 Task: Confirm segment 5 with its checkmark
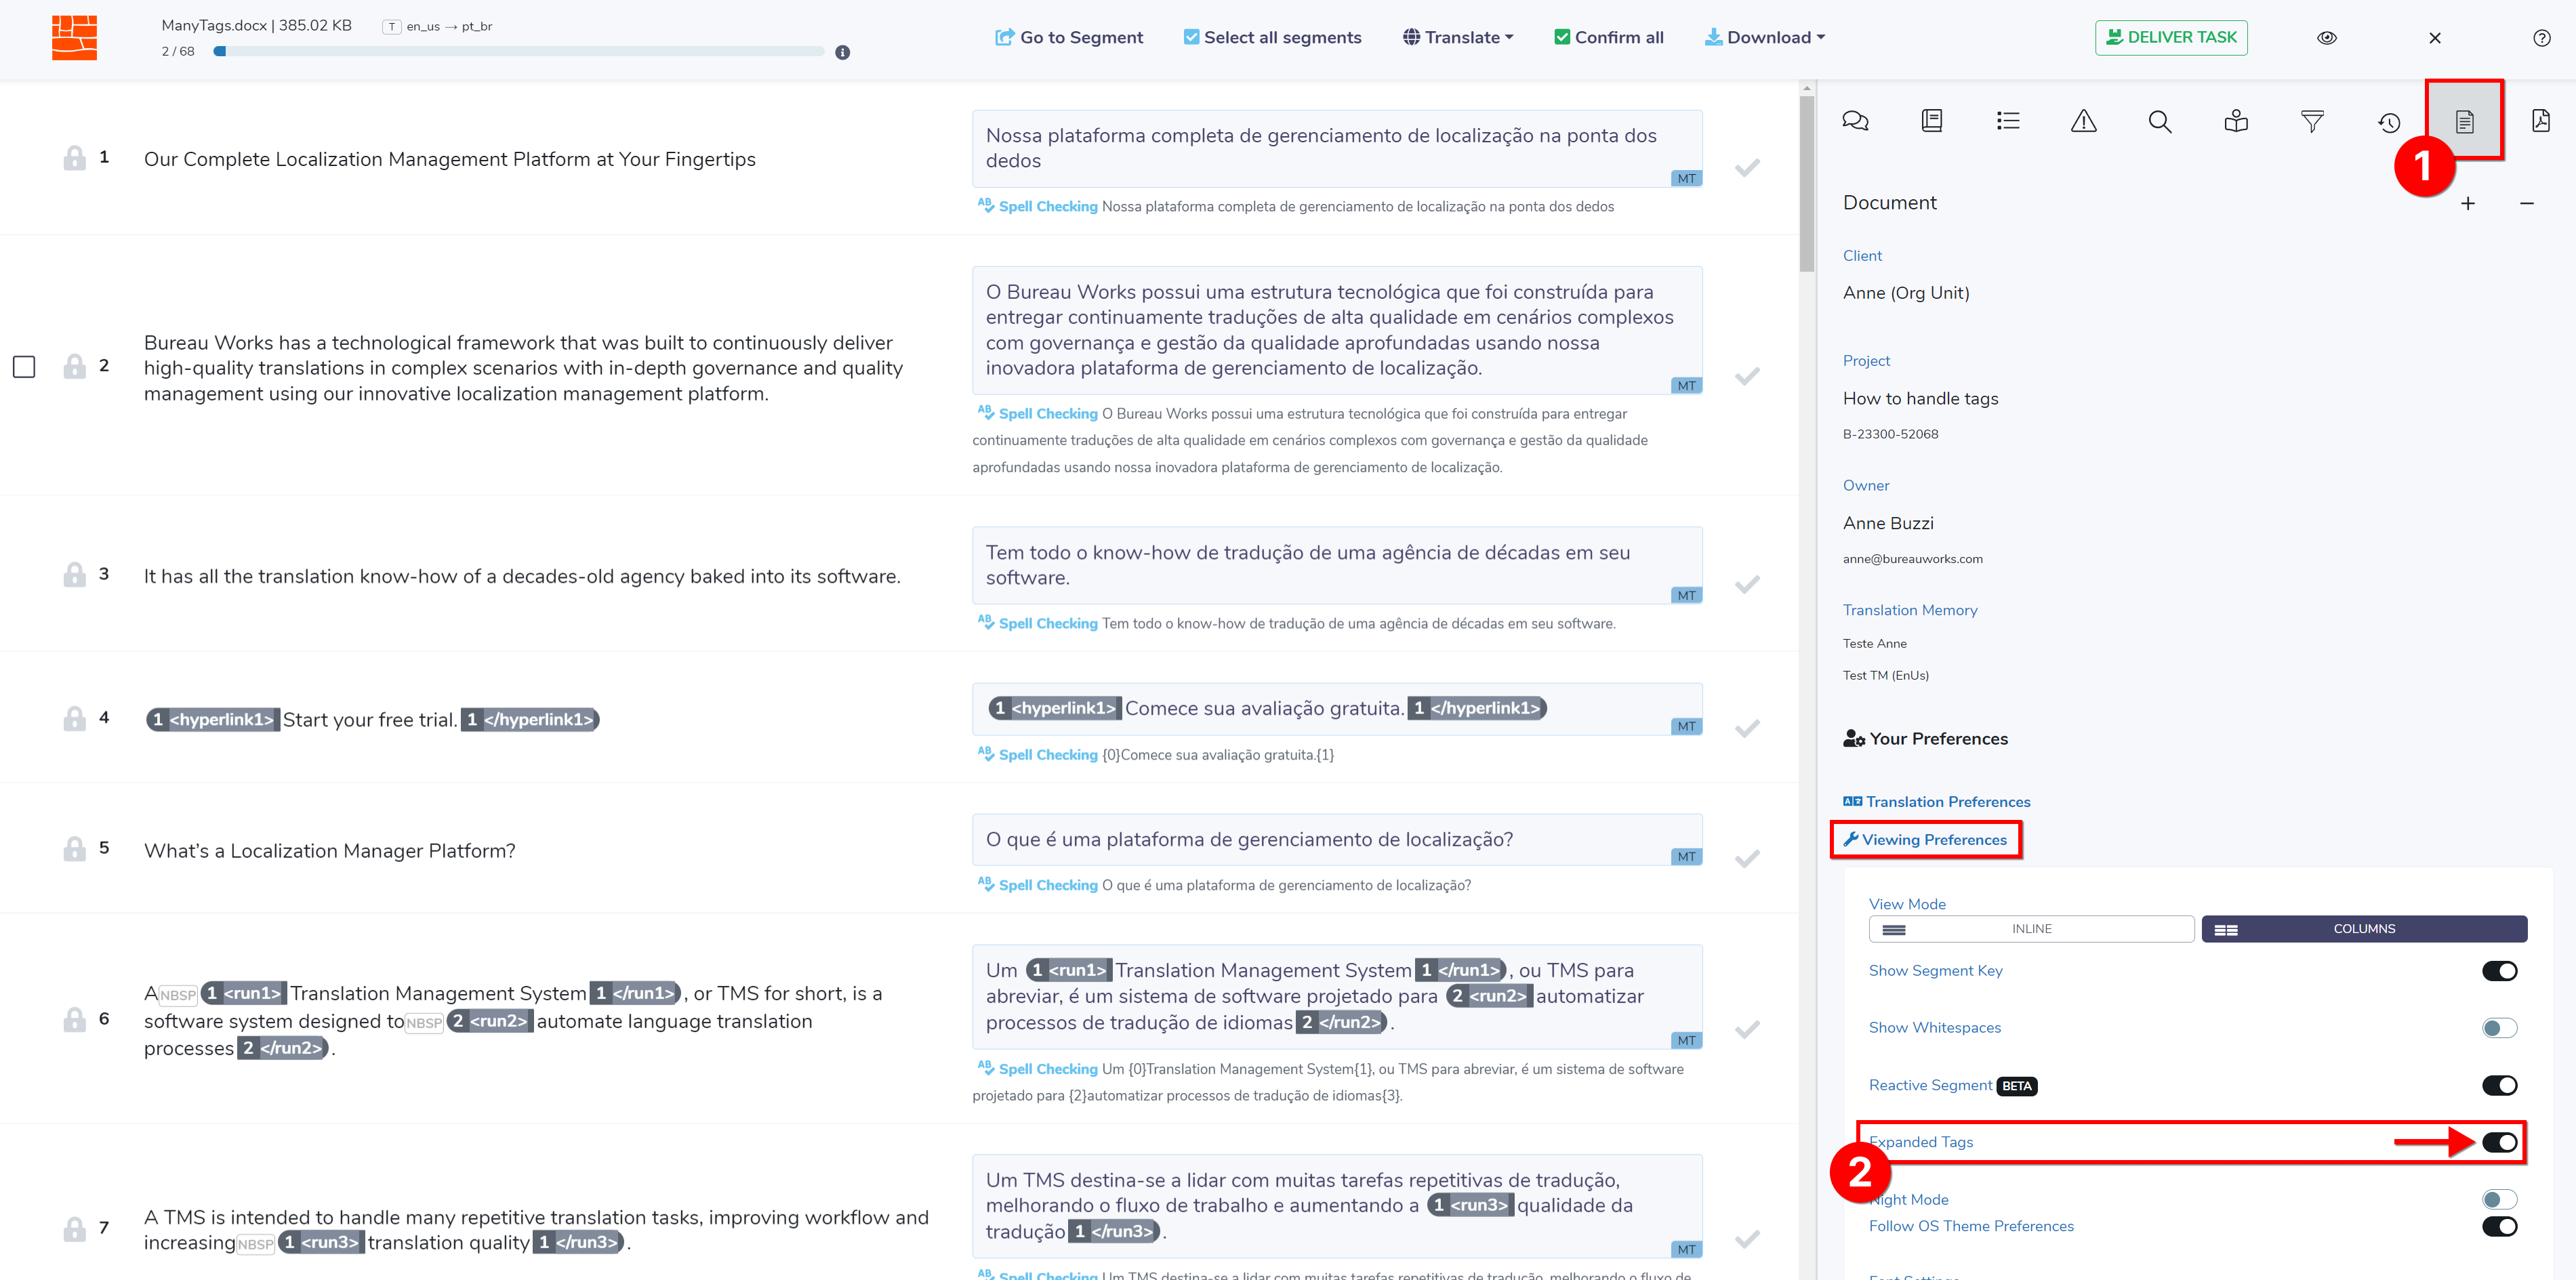pos(1747,858)
